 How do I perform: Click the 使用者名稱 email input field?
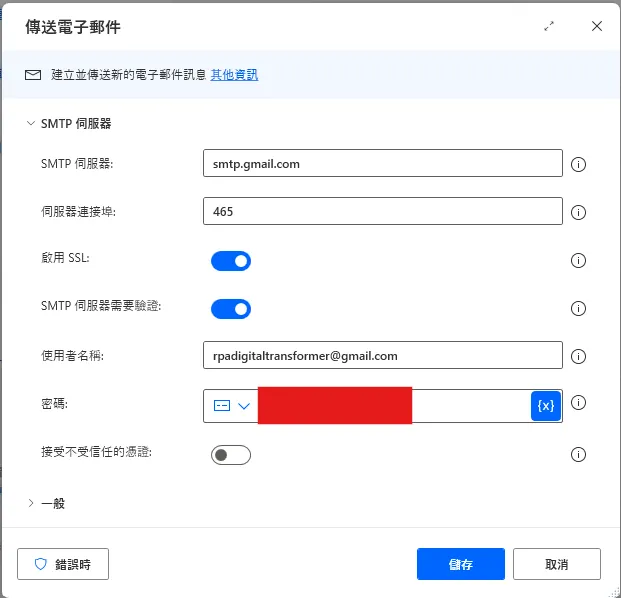click(382, 356)
